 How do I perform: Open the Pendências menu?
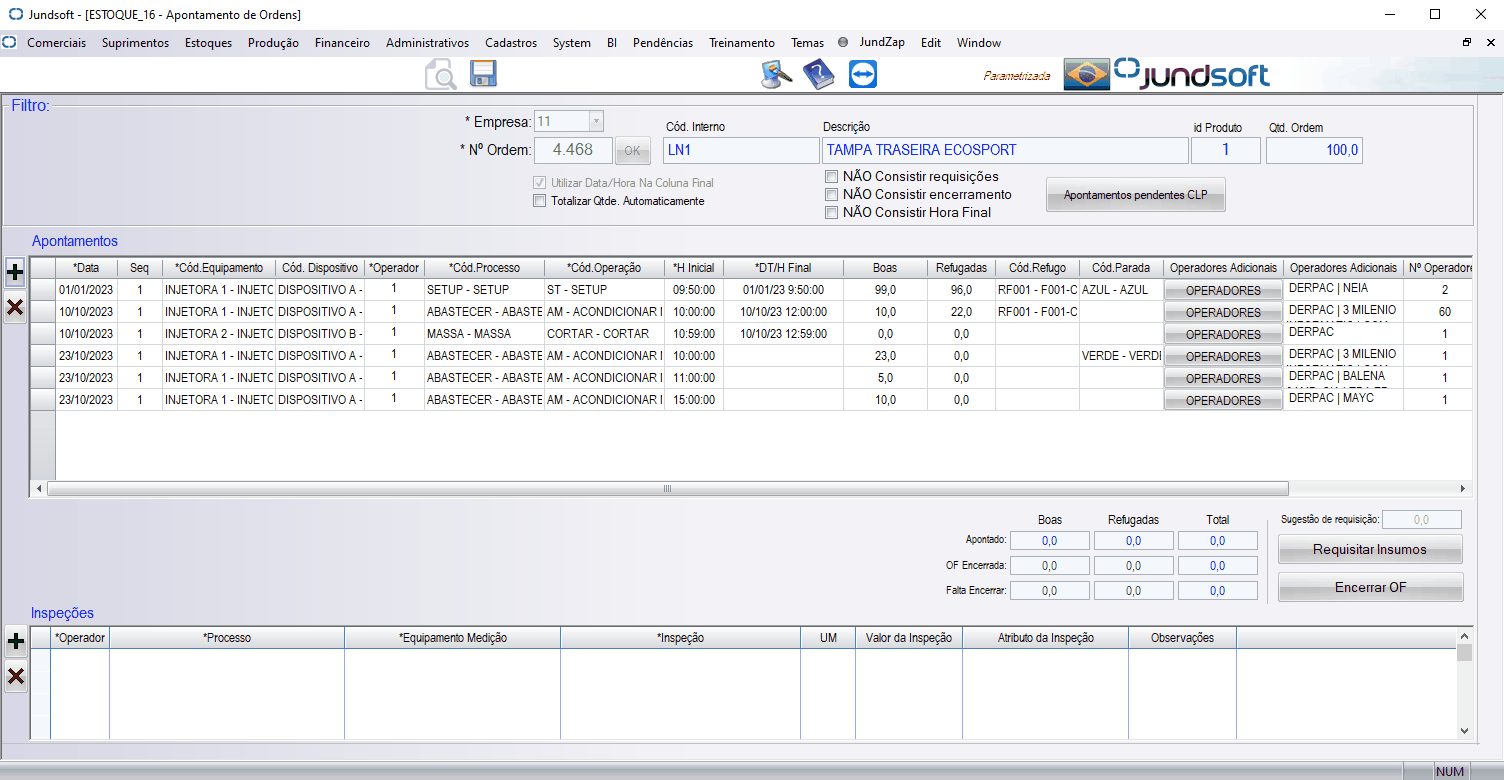click(x=663, y=43)
